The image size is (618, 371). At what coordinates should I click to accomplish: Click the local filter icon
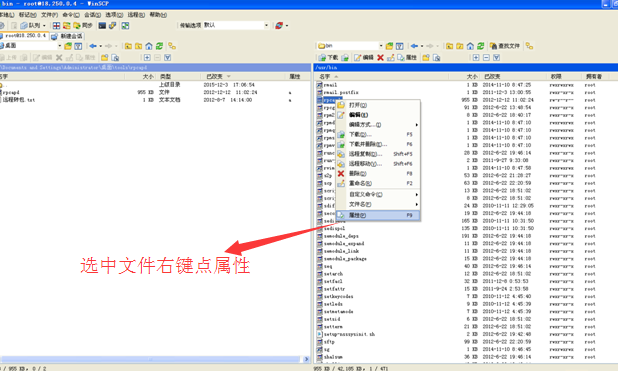(78, 46)
